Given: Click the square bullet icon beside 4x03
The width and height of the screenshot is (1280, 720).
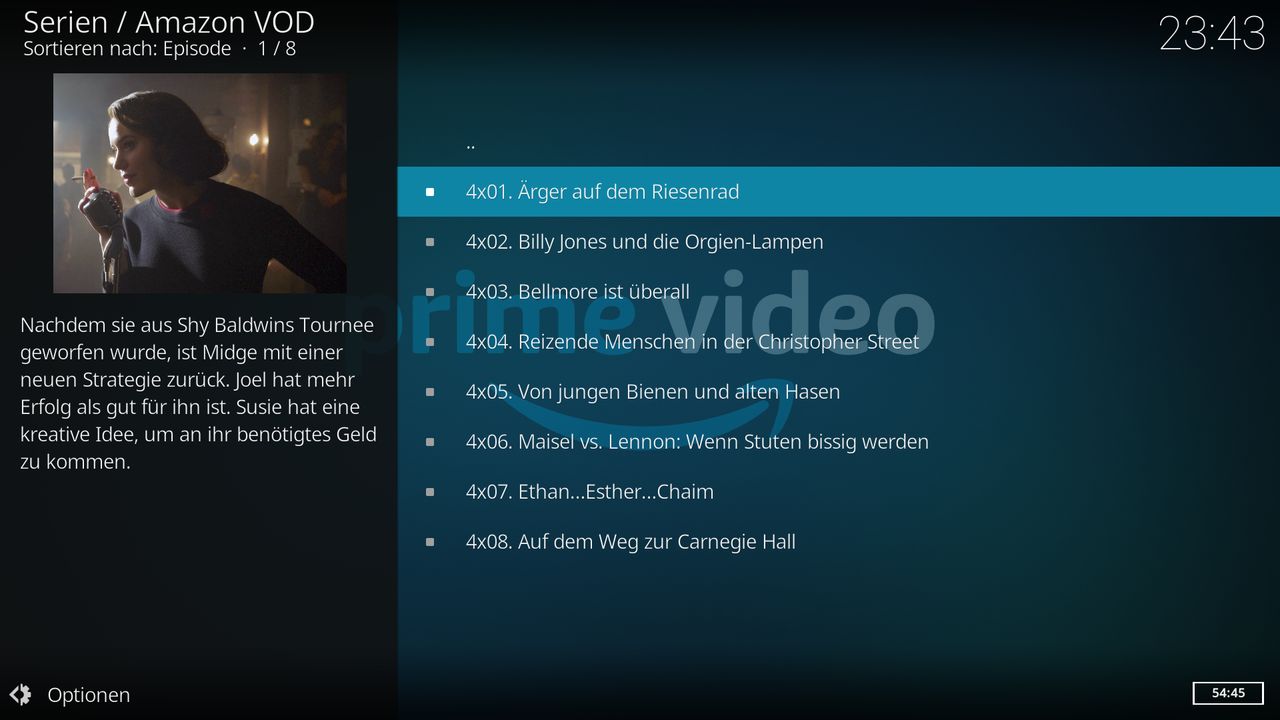Looking at the screenshot, I should point(430,292).
